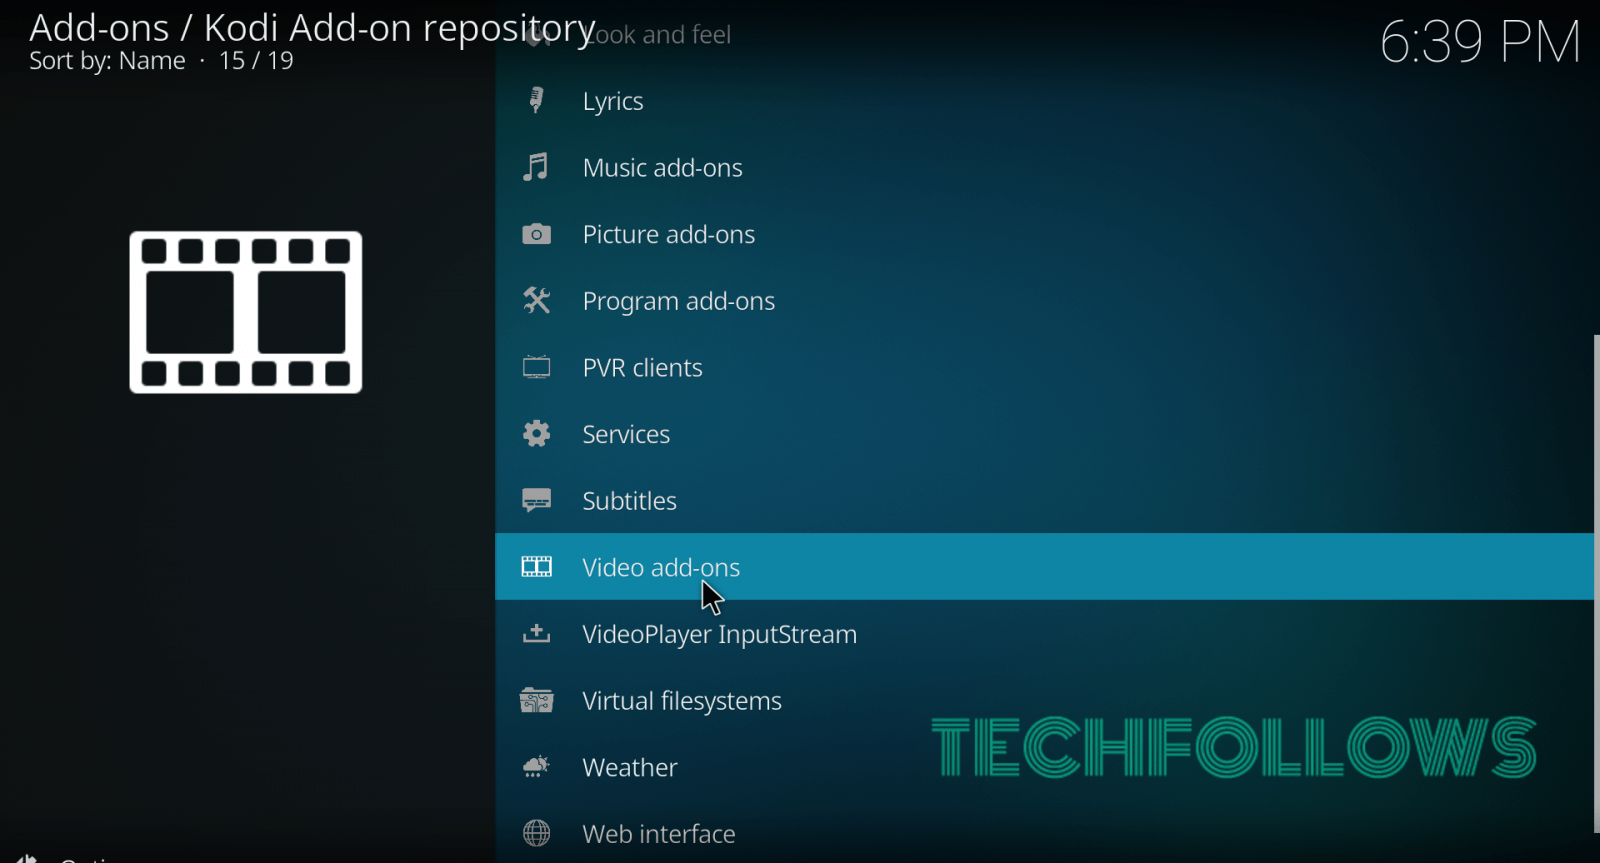Click the globe icon for Web interface
The height and width of the screenshot is (863, 1600).
point(537,833)
